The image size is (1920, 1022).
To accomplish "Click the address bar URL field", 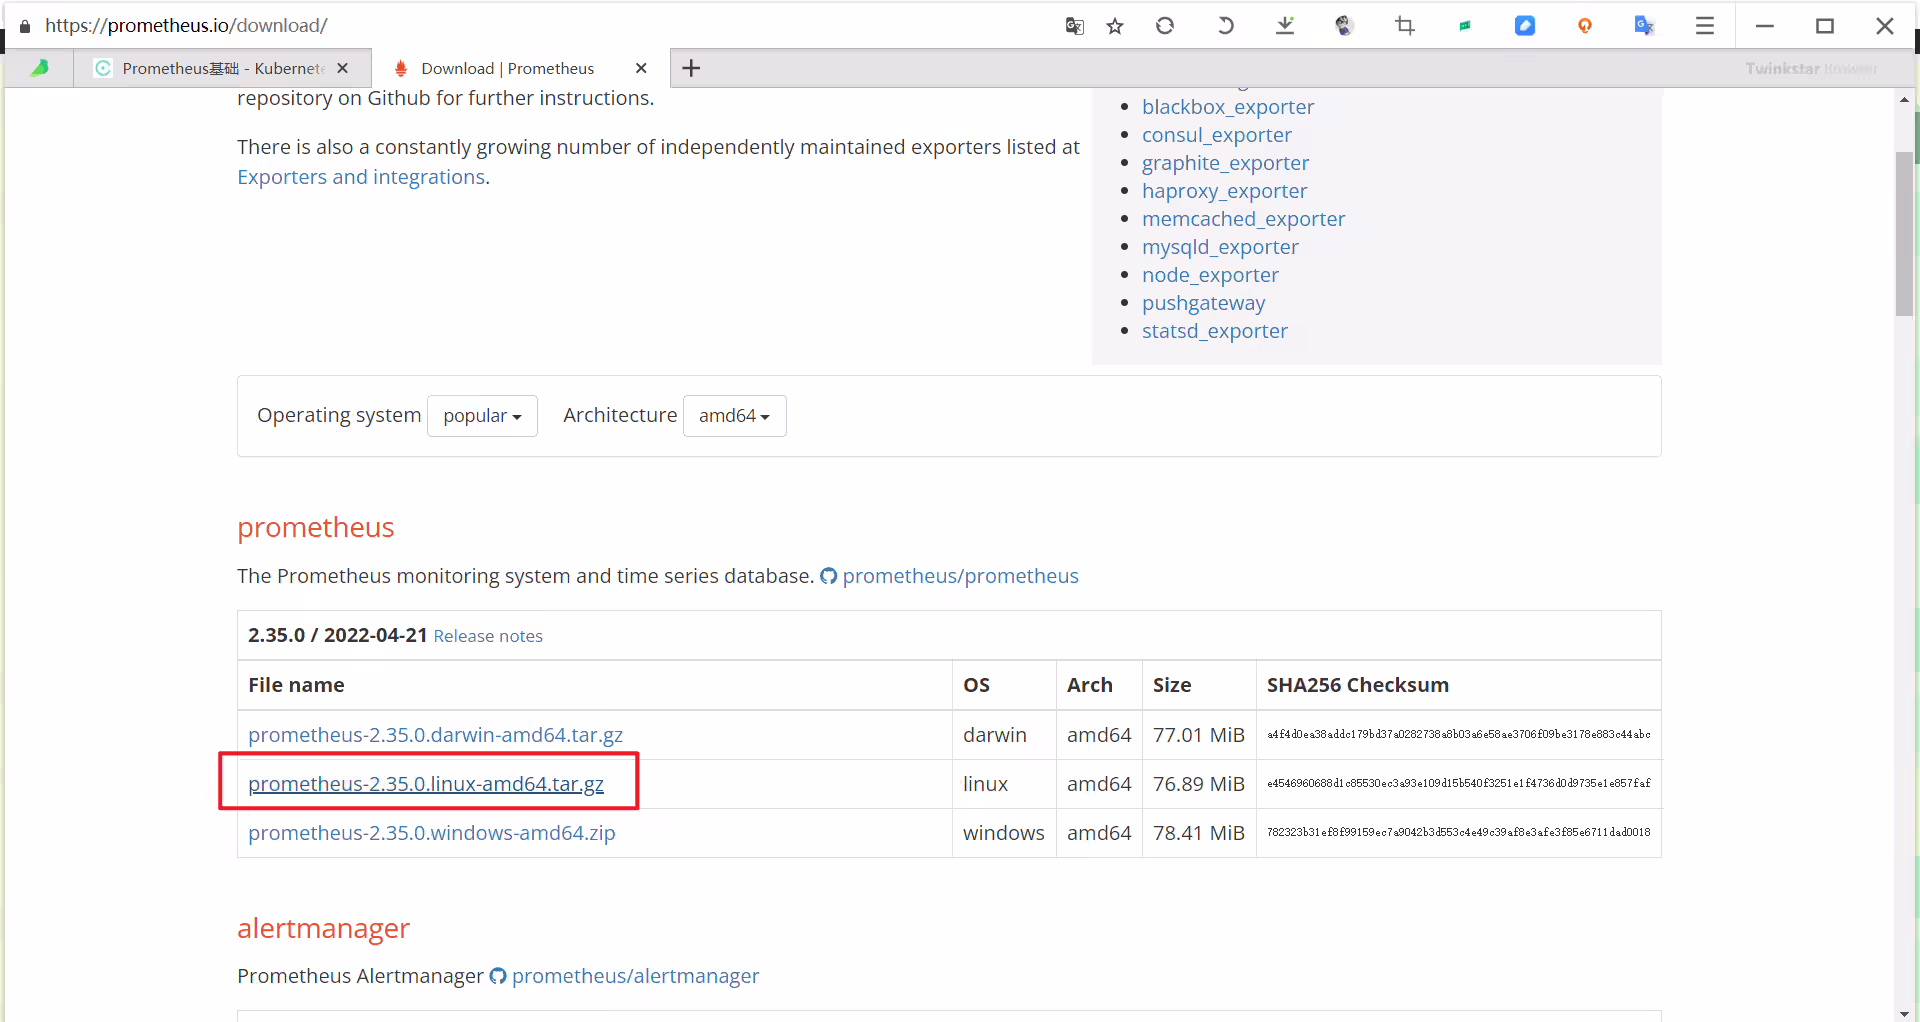I will coord(540,26).
